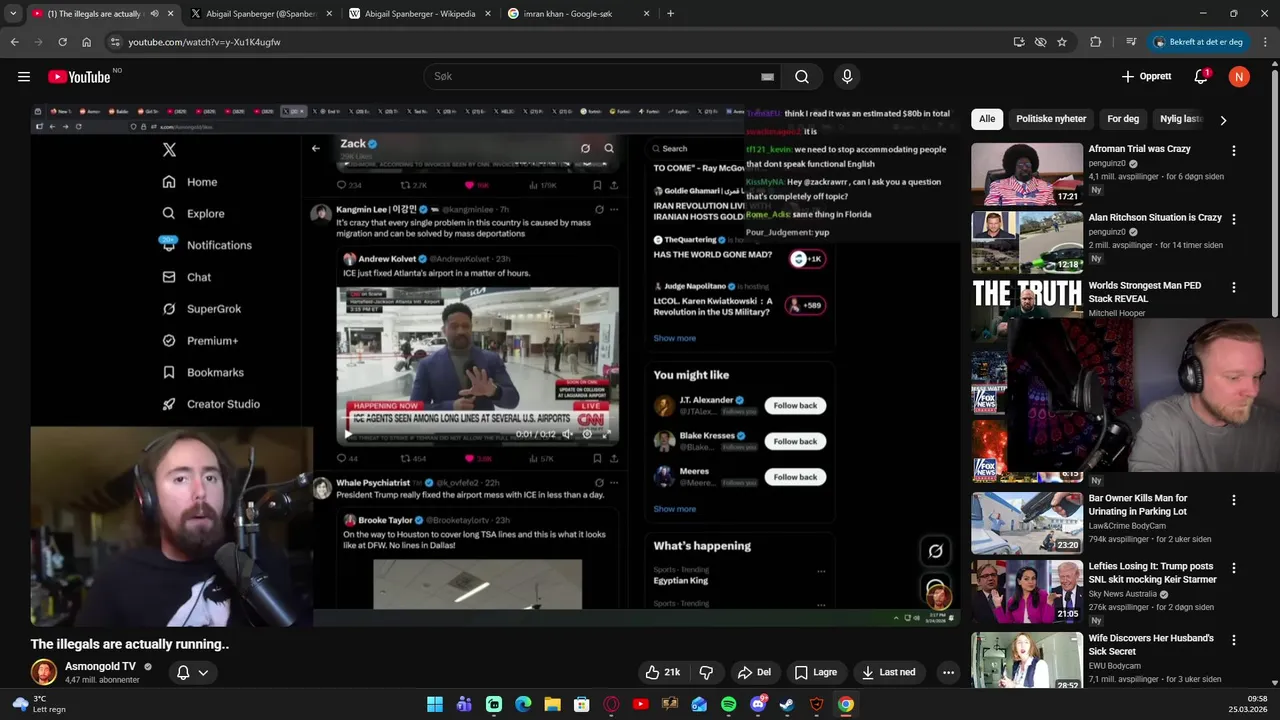Open more actions ellipsis under the video
Screen dimensions: 1280x720
[x=948, y=672]
